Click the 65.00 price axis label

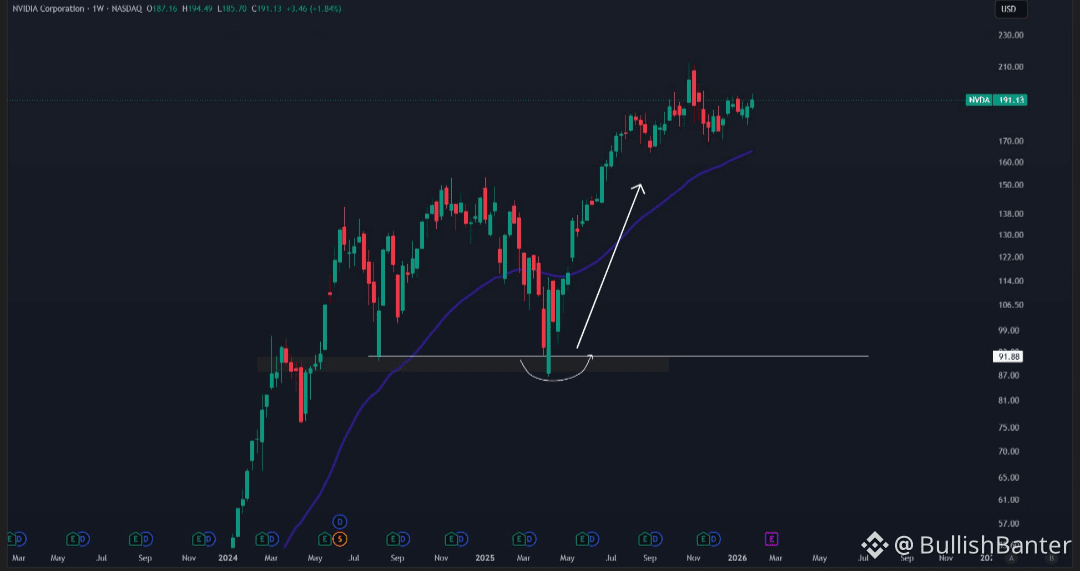coord(1010,477)
